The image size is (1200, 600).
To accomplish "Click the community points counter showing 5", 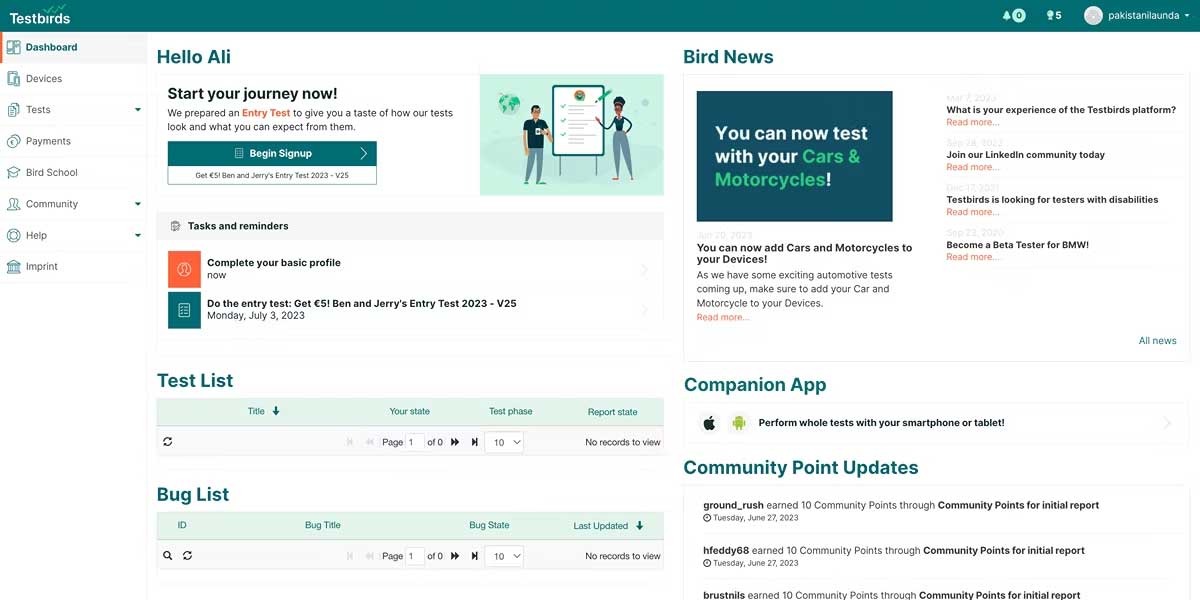I will [x=1052, y=15].
